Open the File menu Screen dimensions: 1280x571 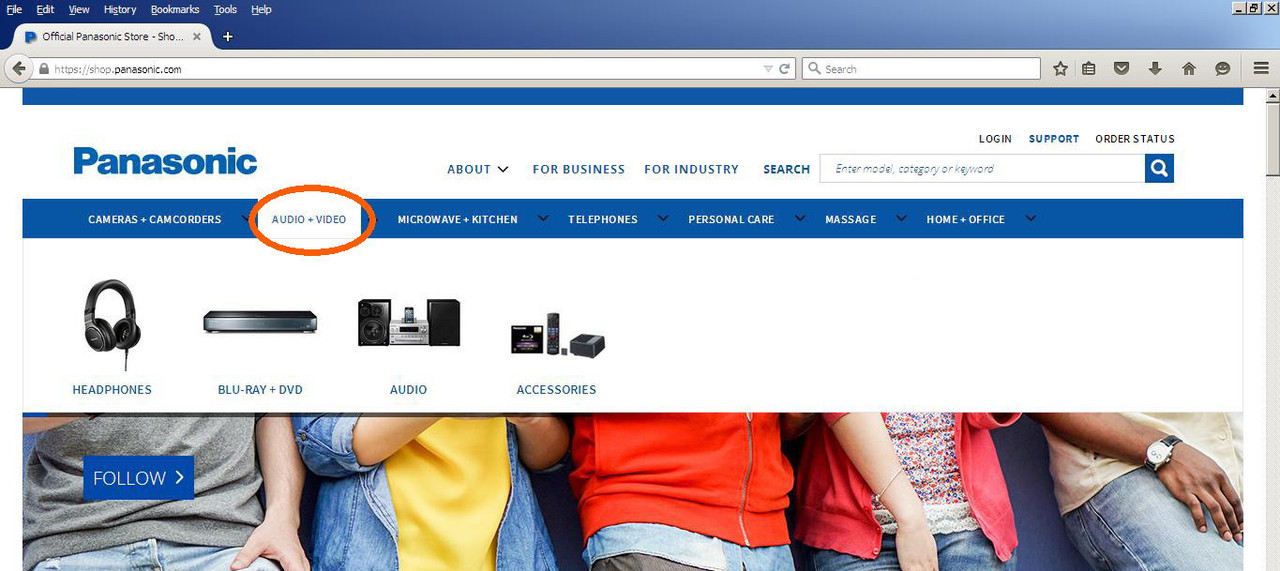14,9
